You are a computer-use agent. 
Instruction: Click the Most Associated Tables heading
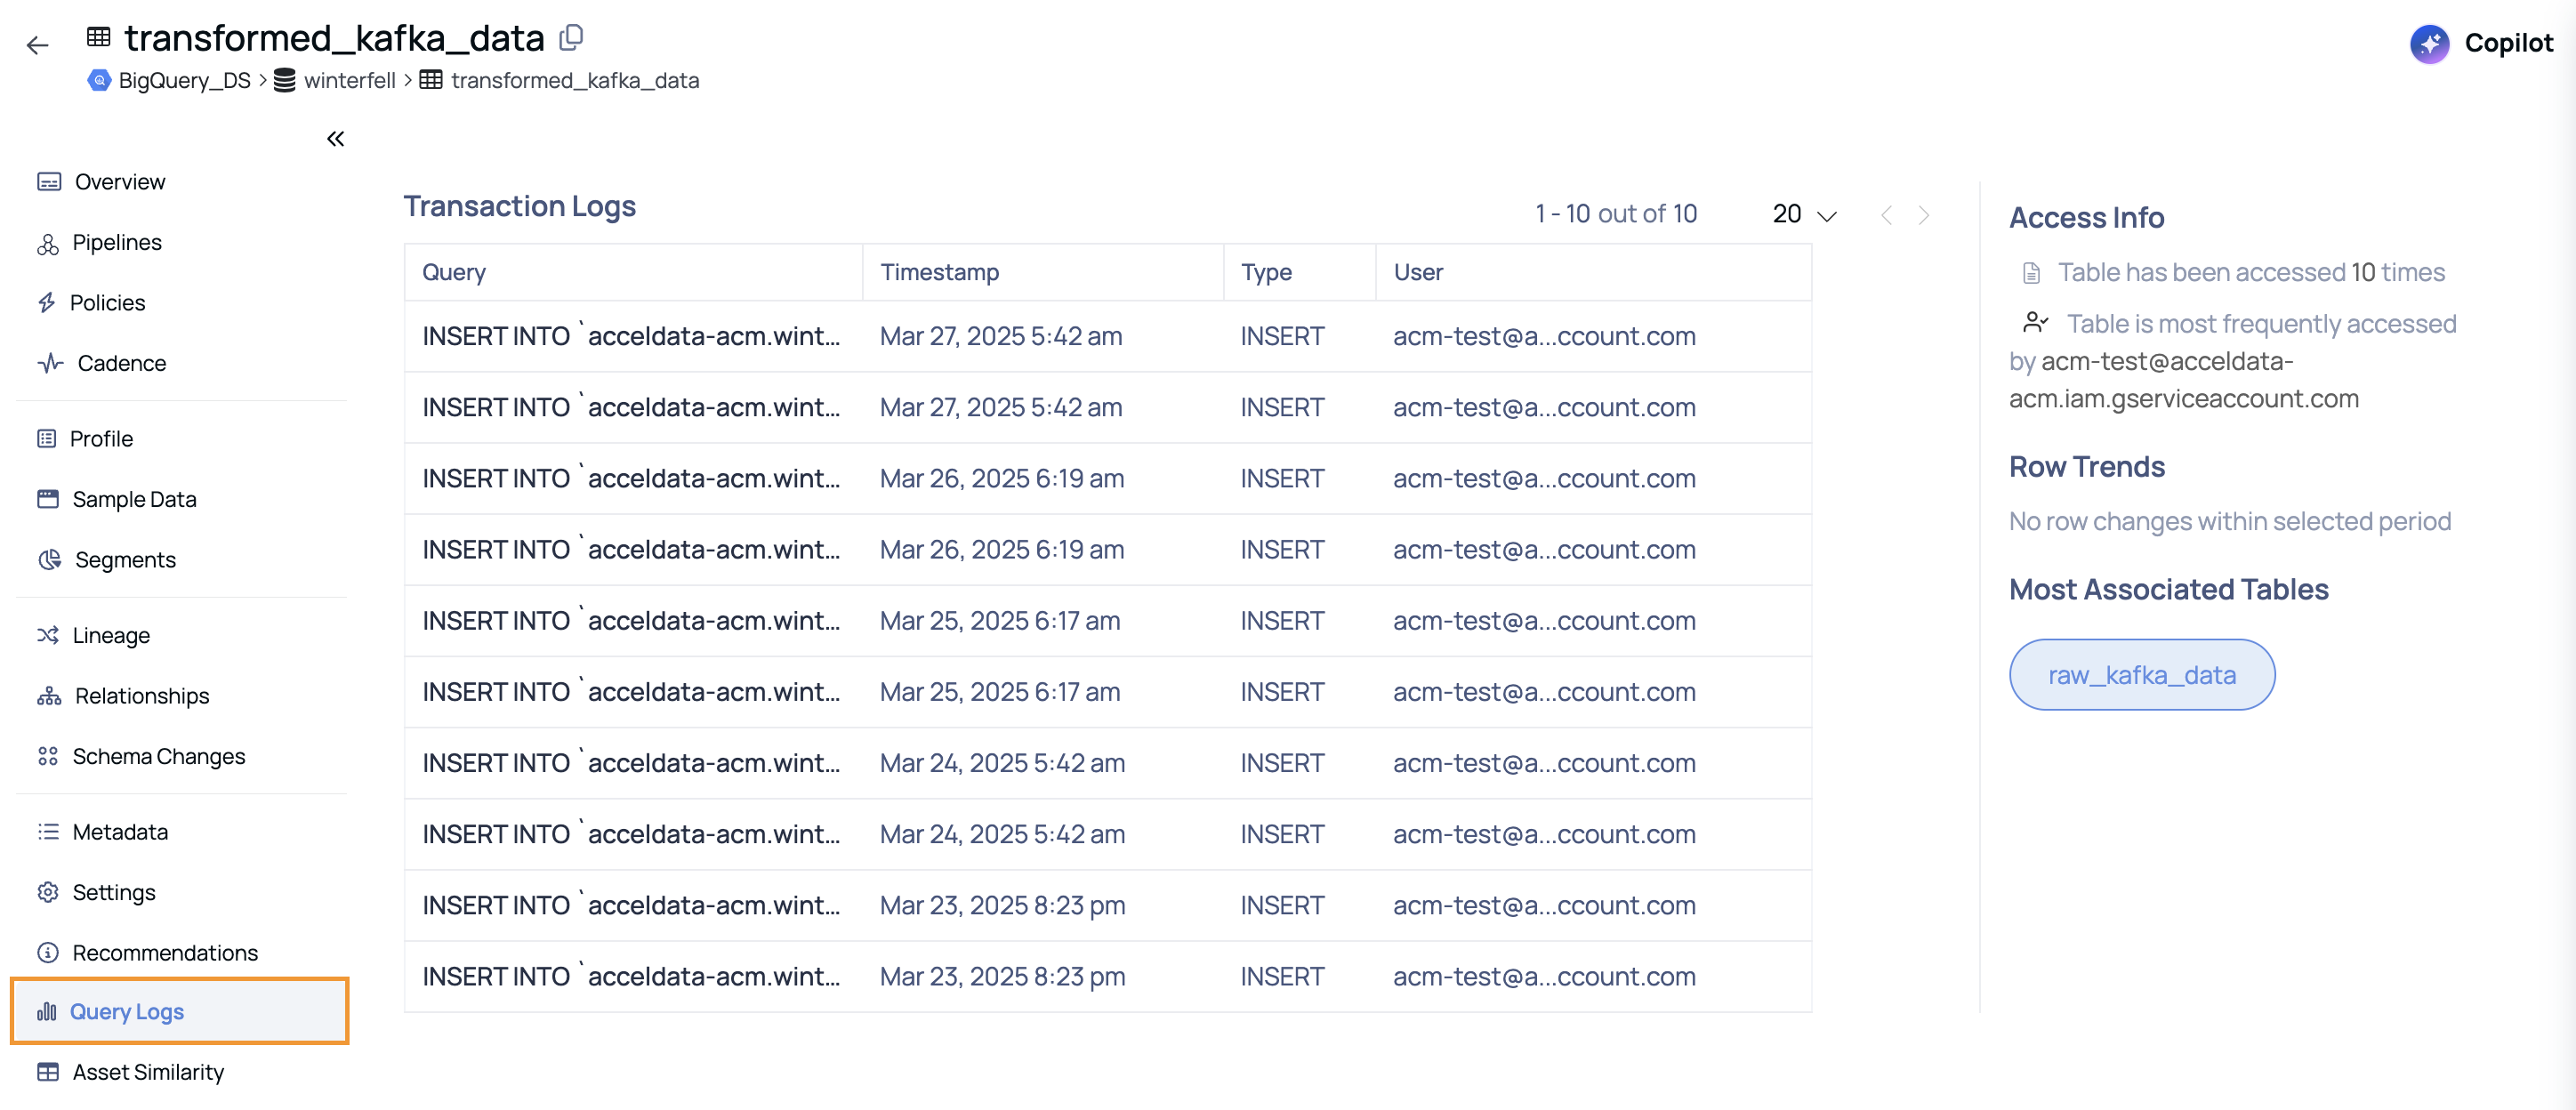[x=2168, y=590]
